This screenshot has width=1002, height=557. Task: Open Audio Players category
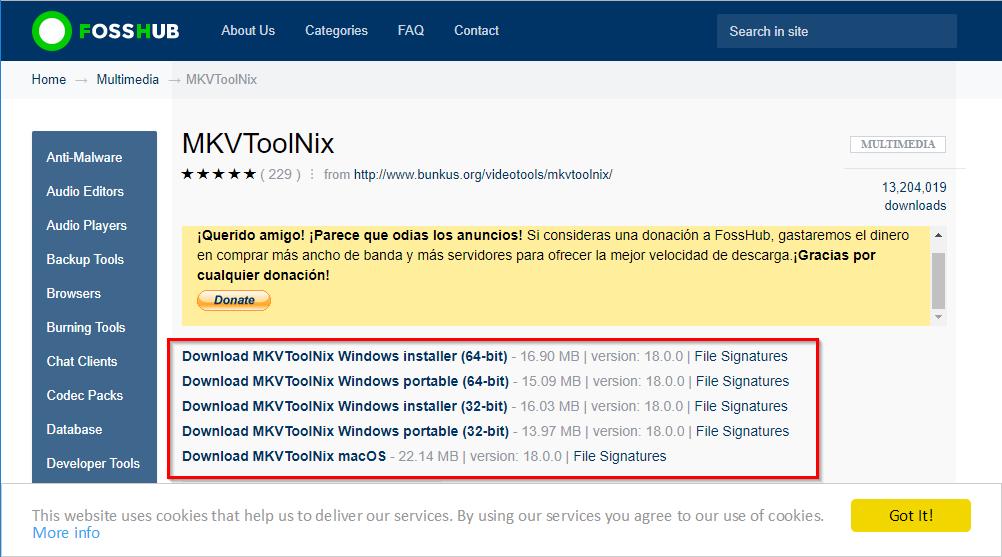coord(86,225)
